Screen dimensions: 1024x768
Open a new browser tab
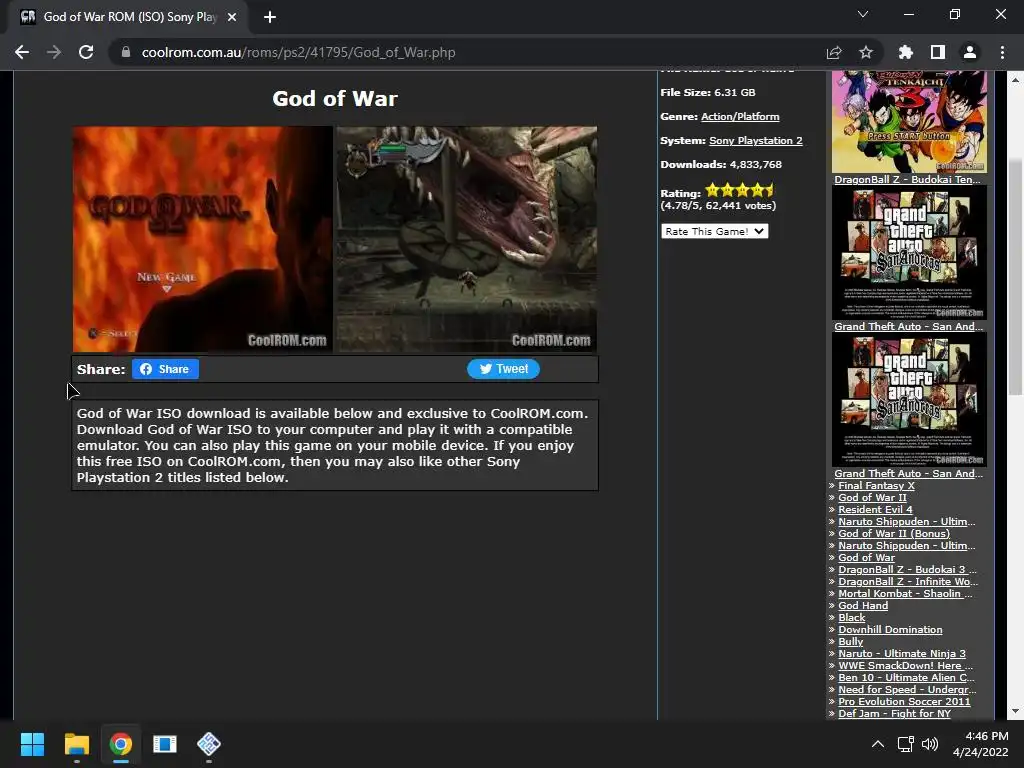[270, 17]
